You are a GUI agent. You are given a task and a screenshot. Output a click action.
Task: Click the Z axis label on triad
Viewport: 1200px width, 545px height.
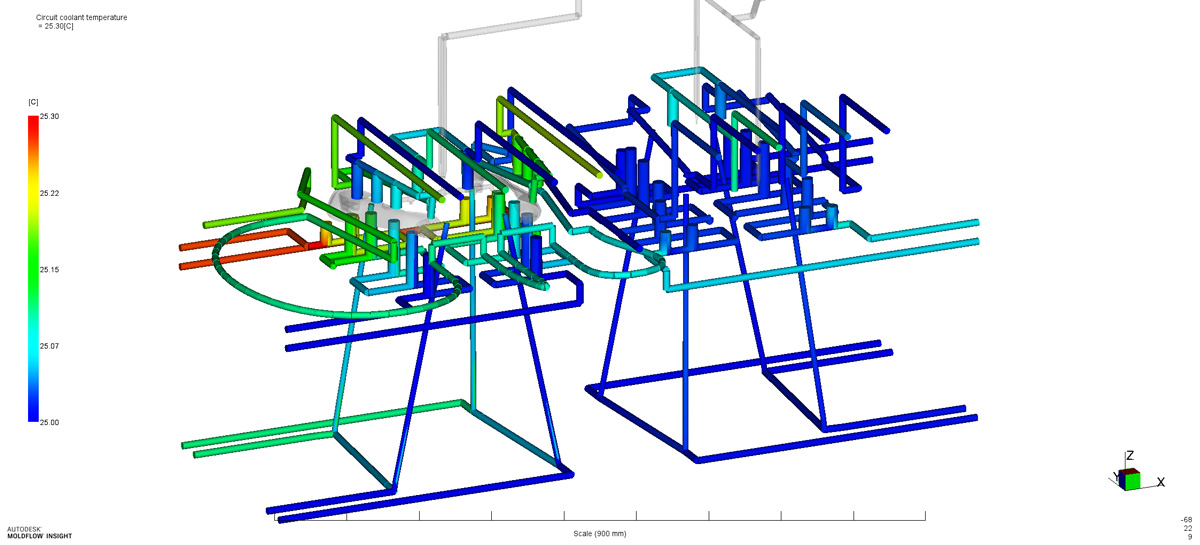point(1129,456)
